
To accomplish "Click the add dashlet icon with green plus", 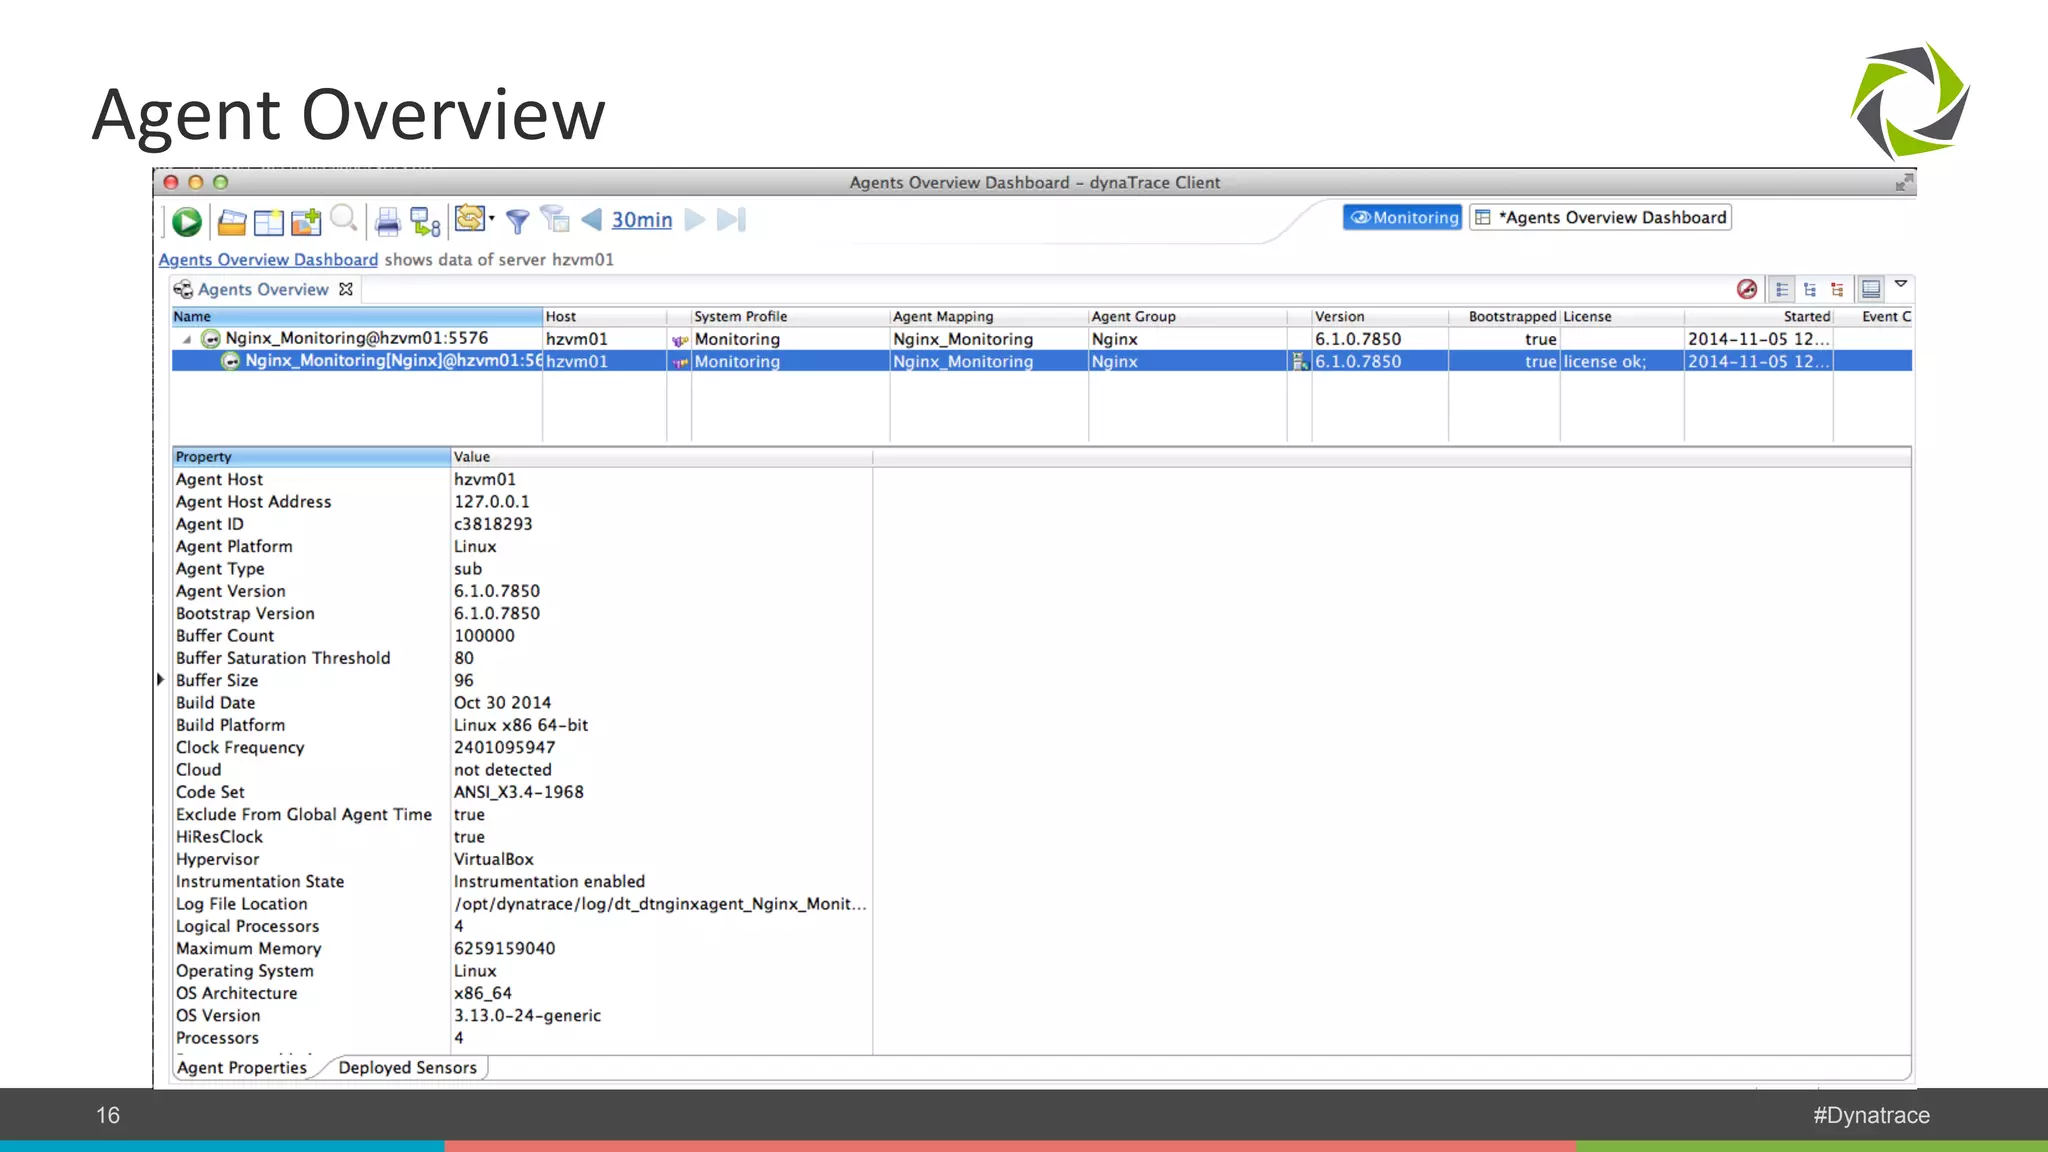I will pyautogui.click(x=306, y=221).
